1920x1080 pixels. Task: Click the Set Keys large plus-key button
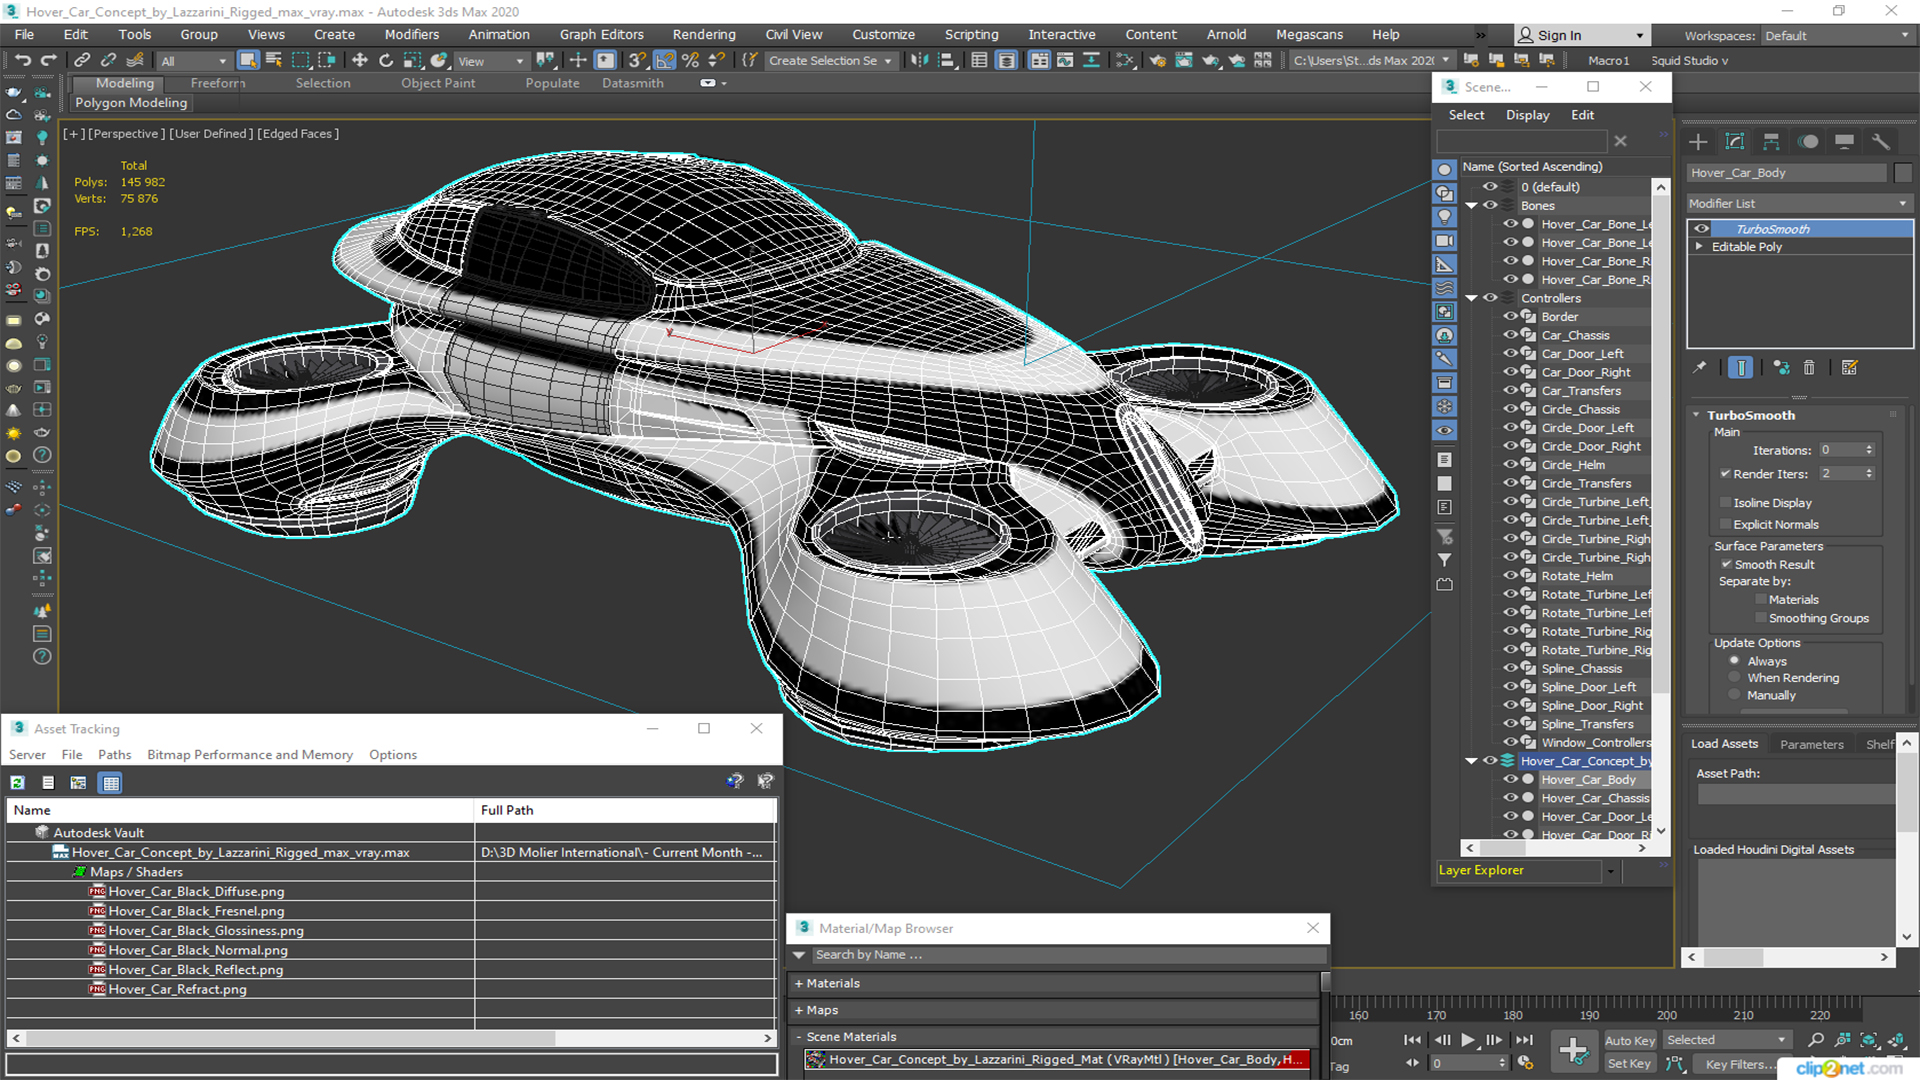pyautogui.click(x=1573, y=1051)
